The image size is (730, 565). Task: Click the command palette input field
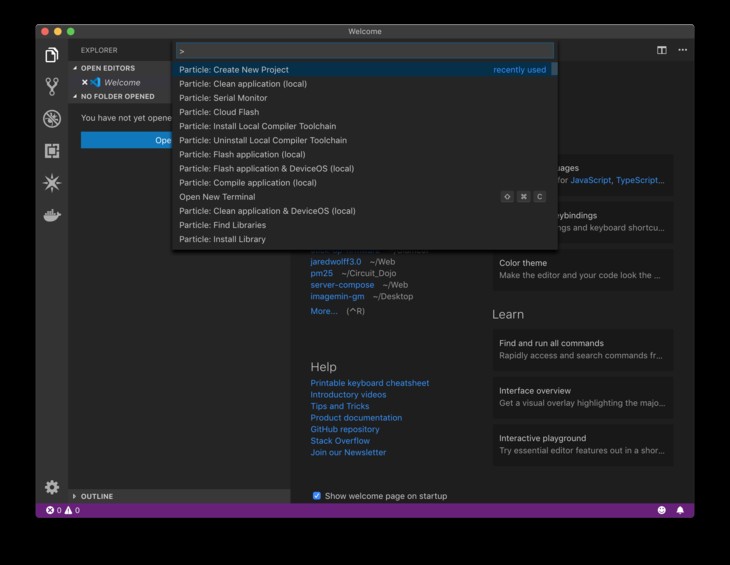click(x=364, y=50)
